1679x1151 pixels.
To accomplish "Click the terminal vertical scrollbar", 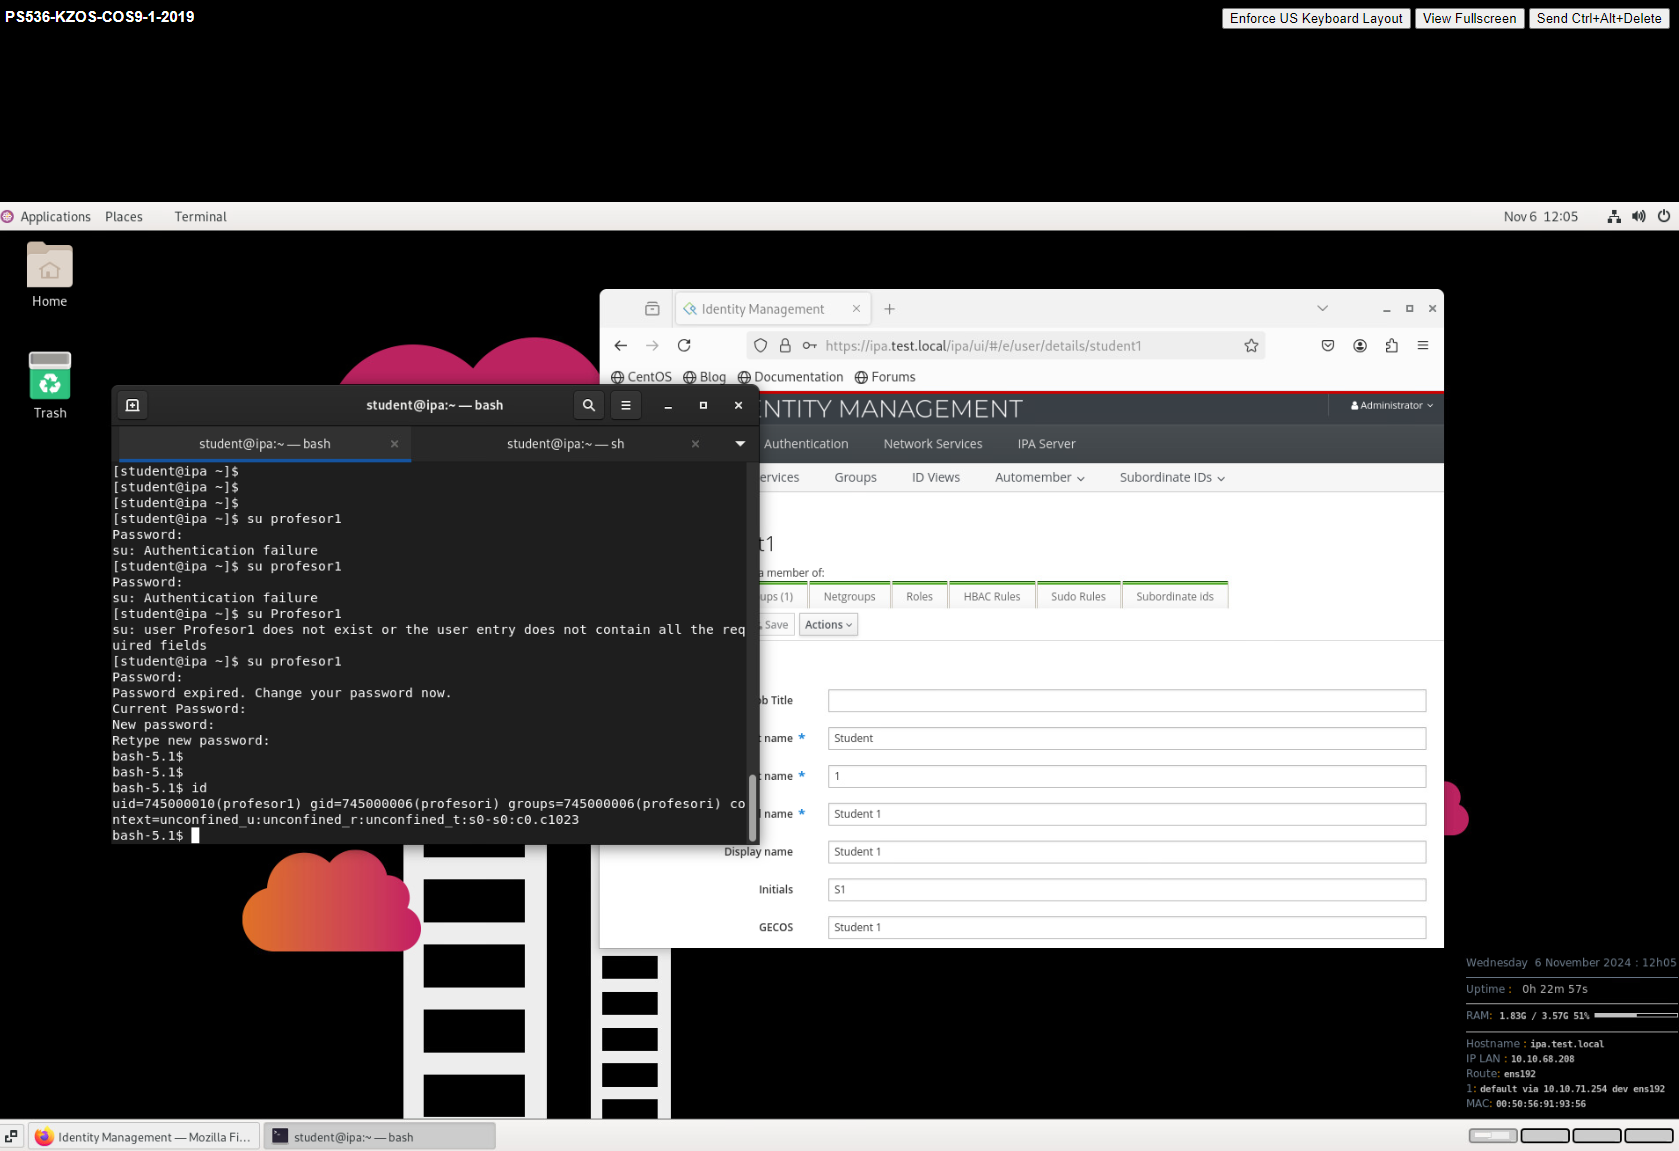I will point(752,807).
